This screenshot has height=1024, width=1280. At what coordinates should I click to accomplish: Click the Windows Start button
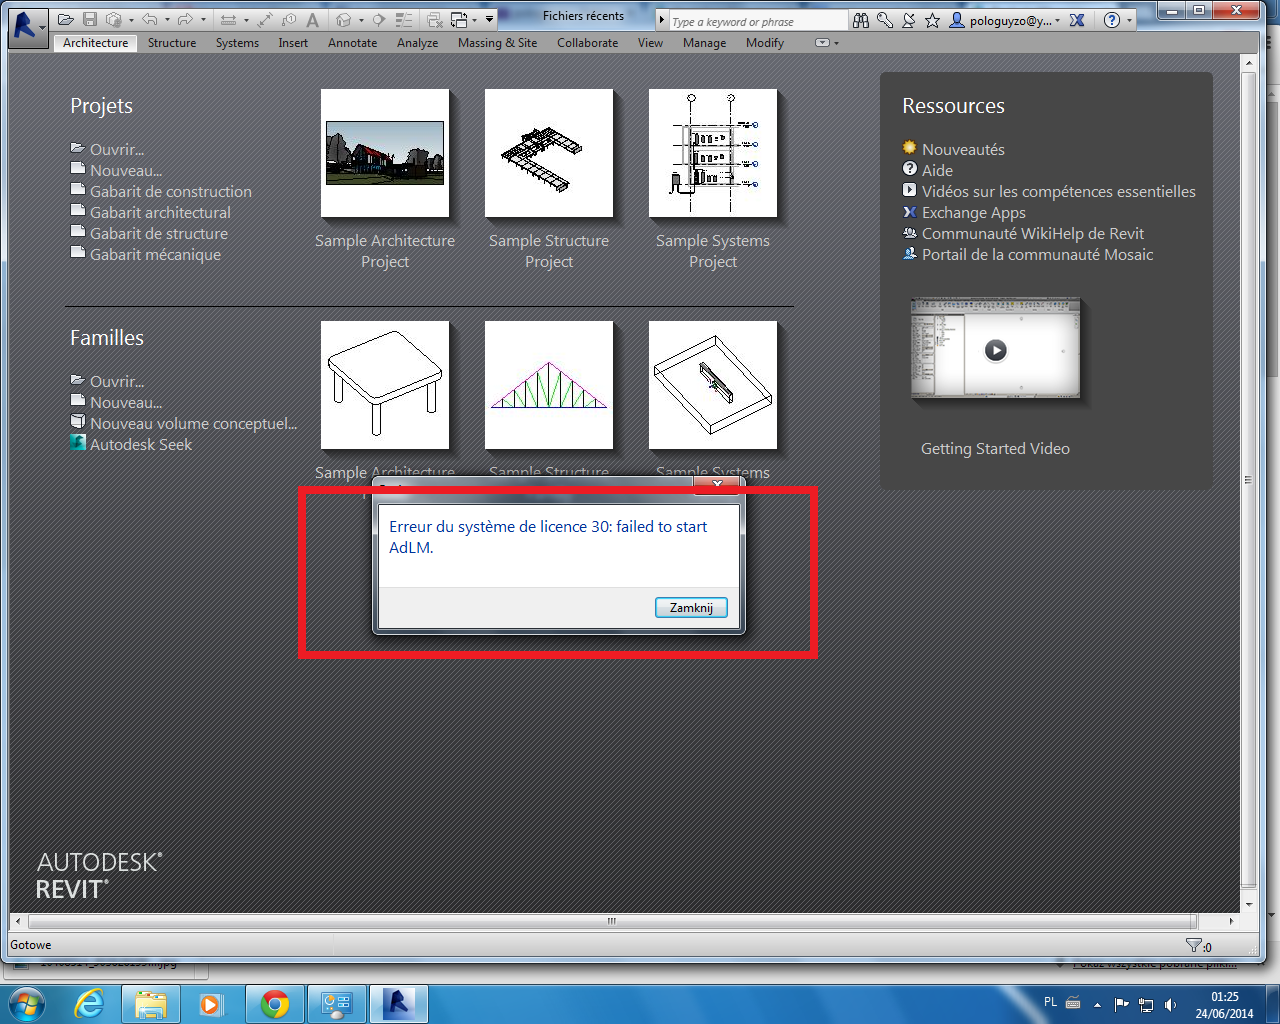[27, 1004]
